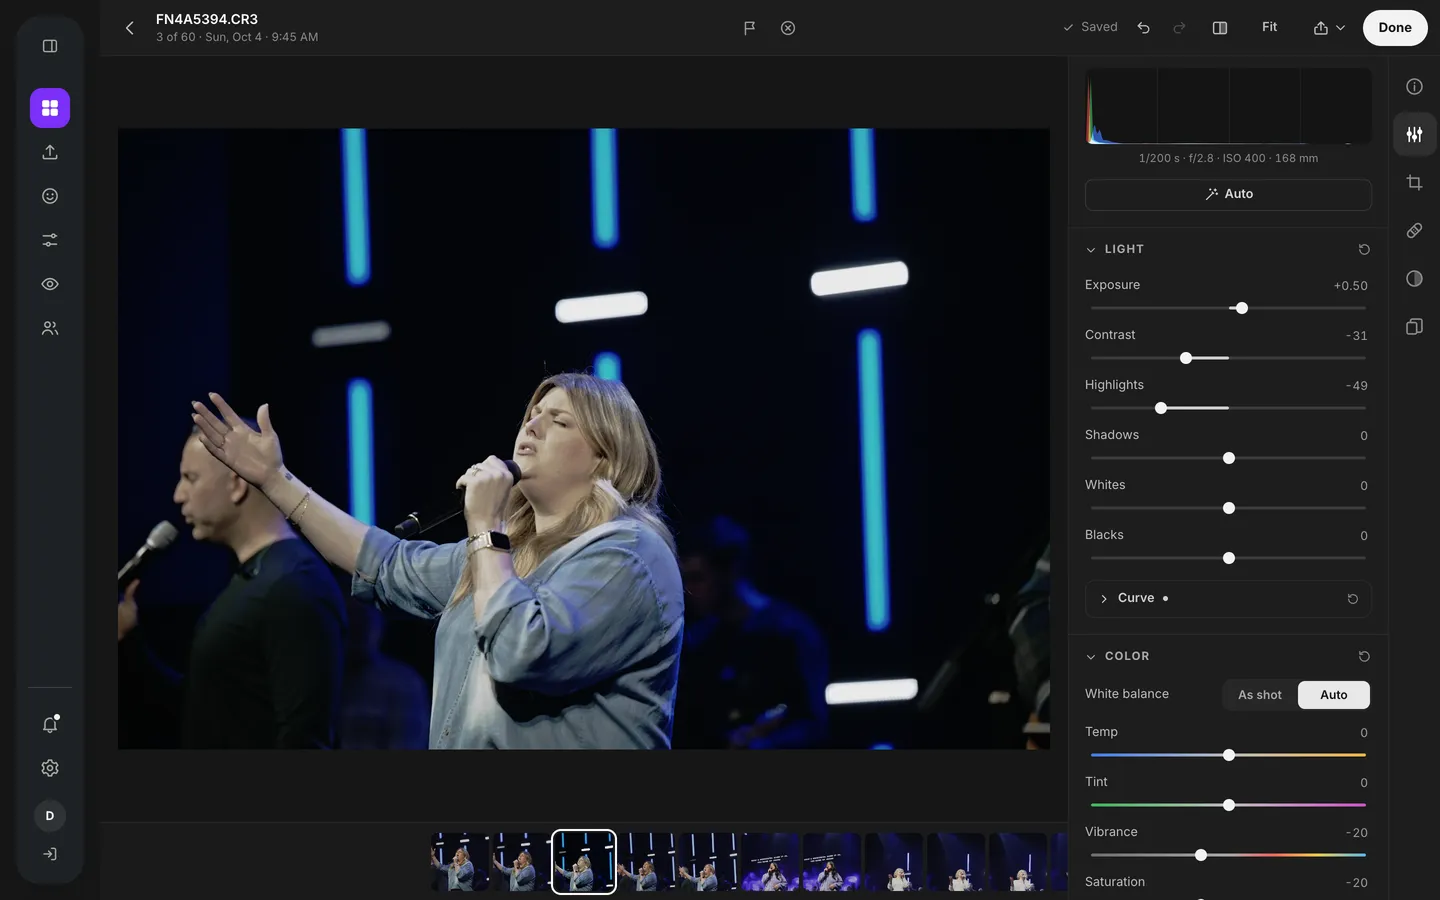Set white balance to Auto
The height and width of the screenshot is (900, 1440).
point(1334,695)
